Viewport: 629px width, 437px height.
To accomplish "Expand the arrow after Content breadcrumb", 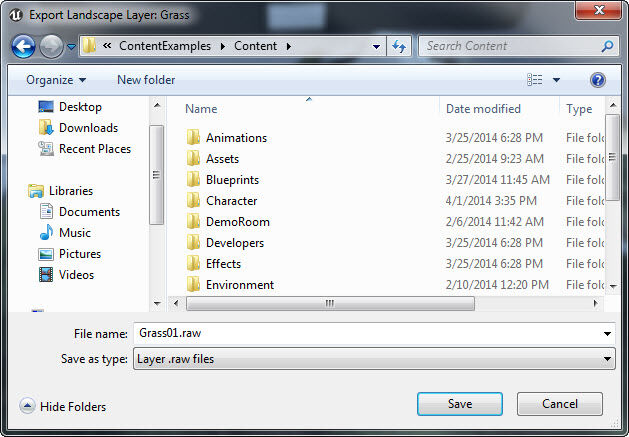I will tap(289, 47).
